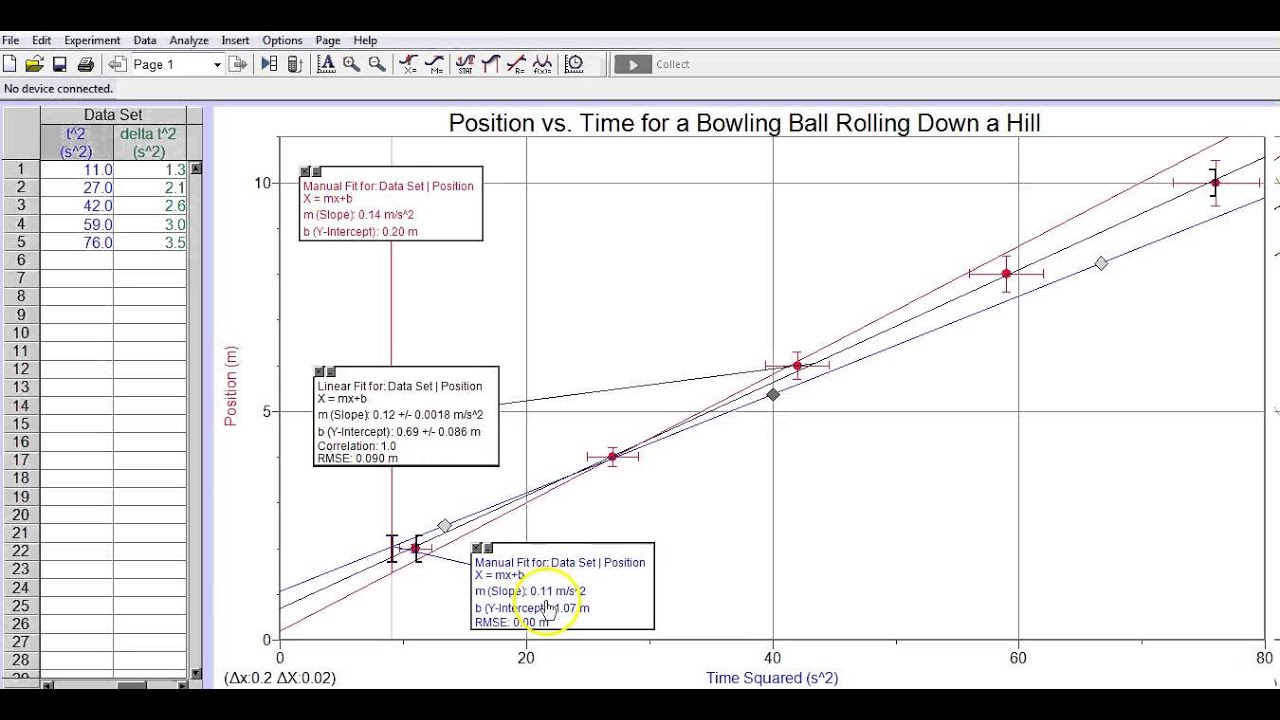Apply Linear Fit (R=) tool
Image resolution: width=1280 pixels, height=720 pixels.
point(516,64)
